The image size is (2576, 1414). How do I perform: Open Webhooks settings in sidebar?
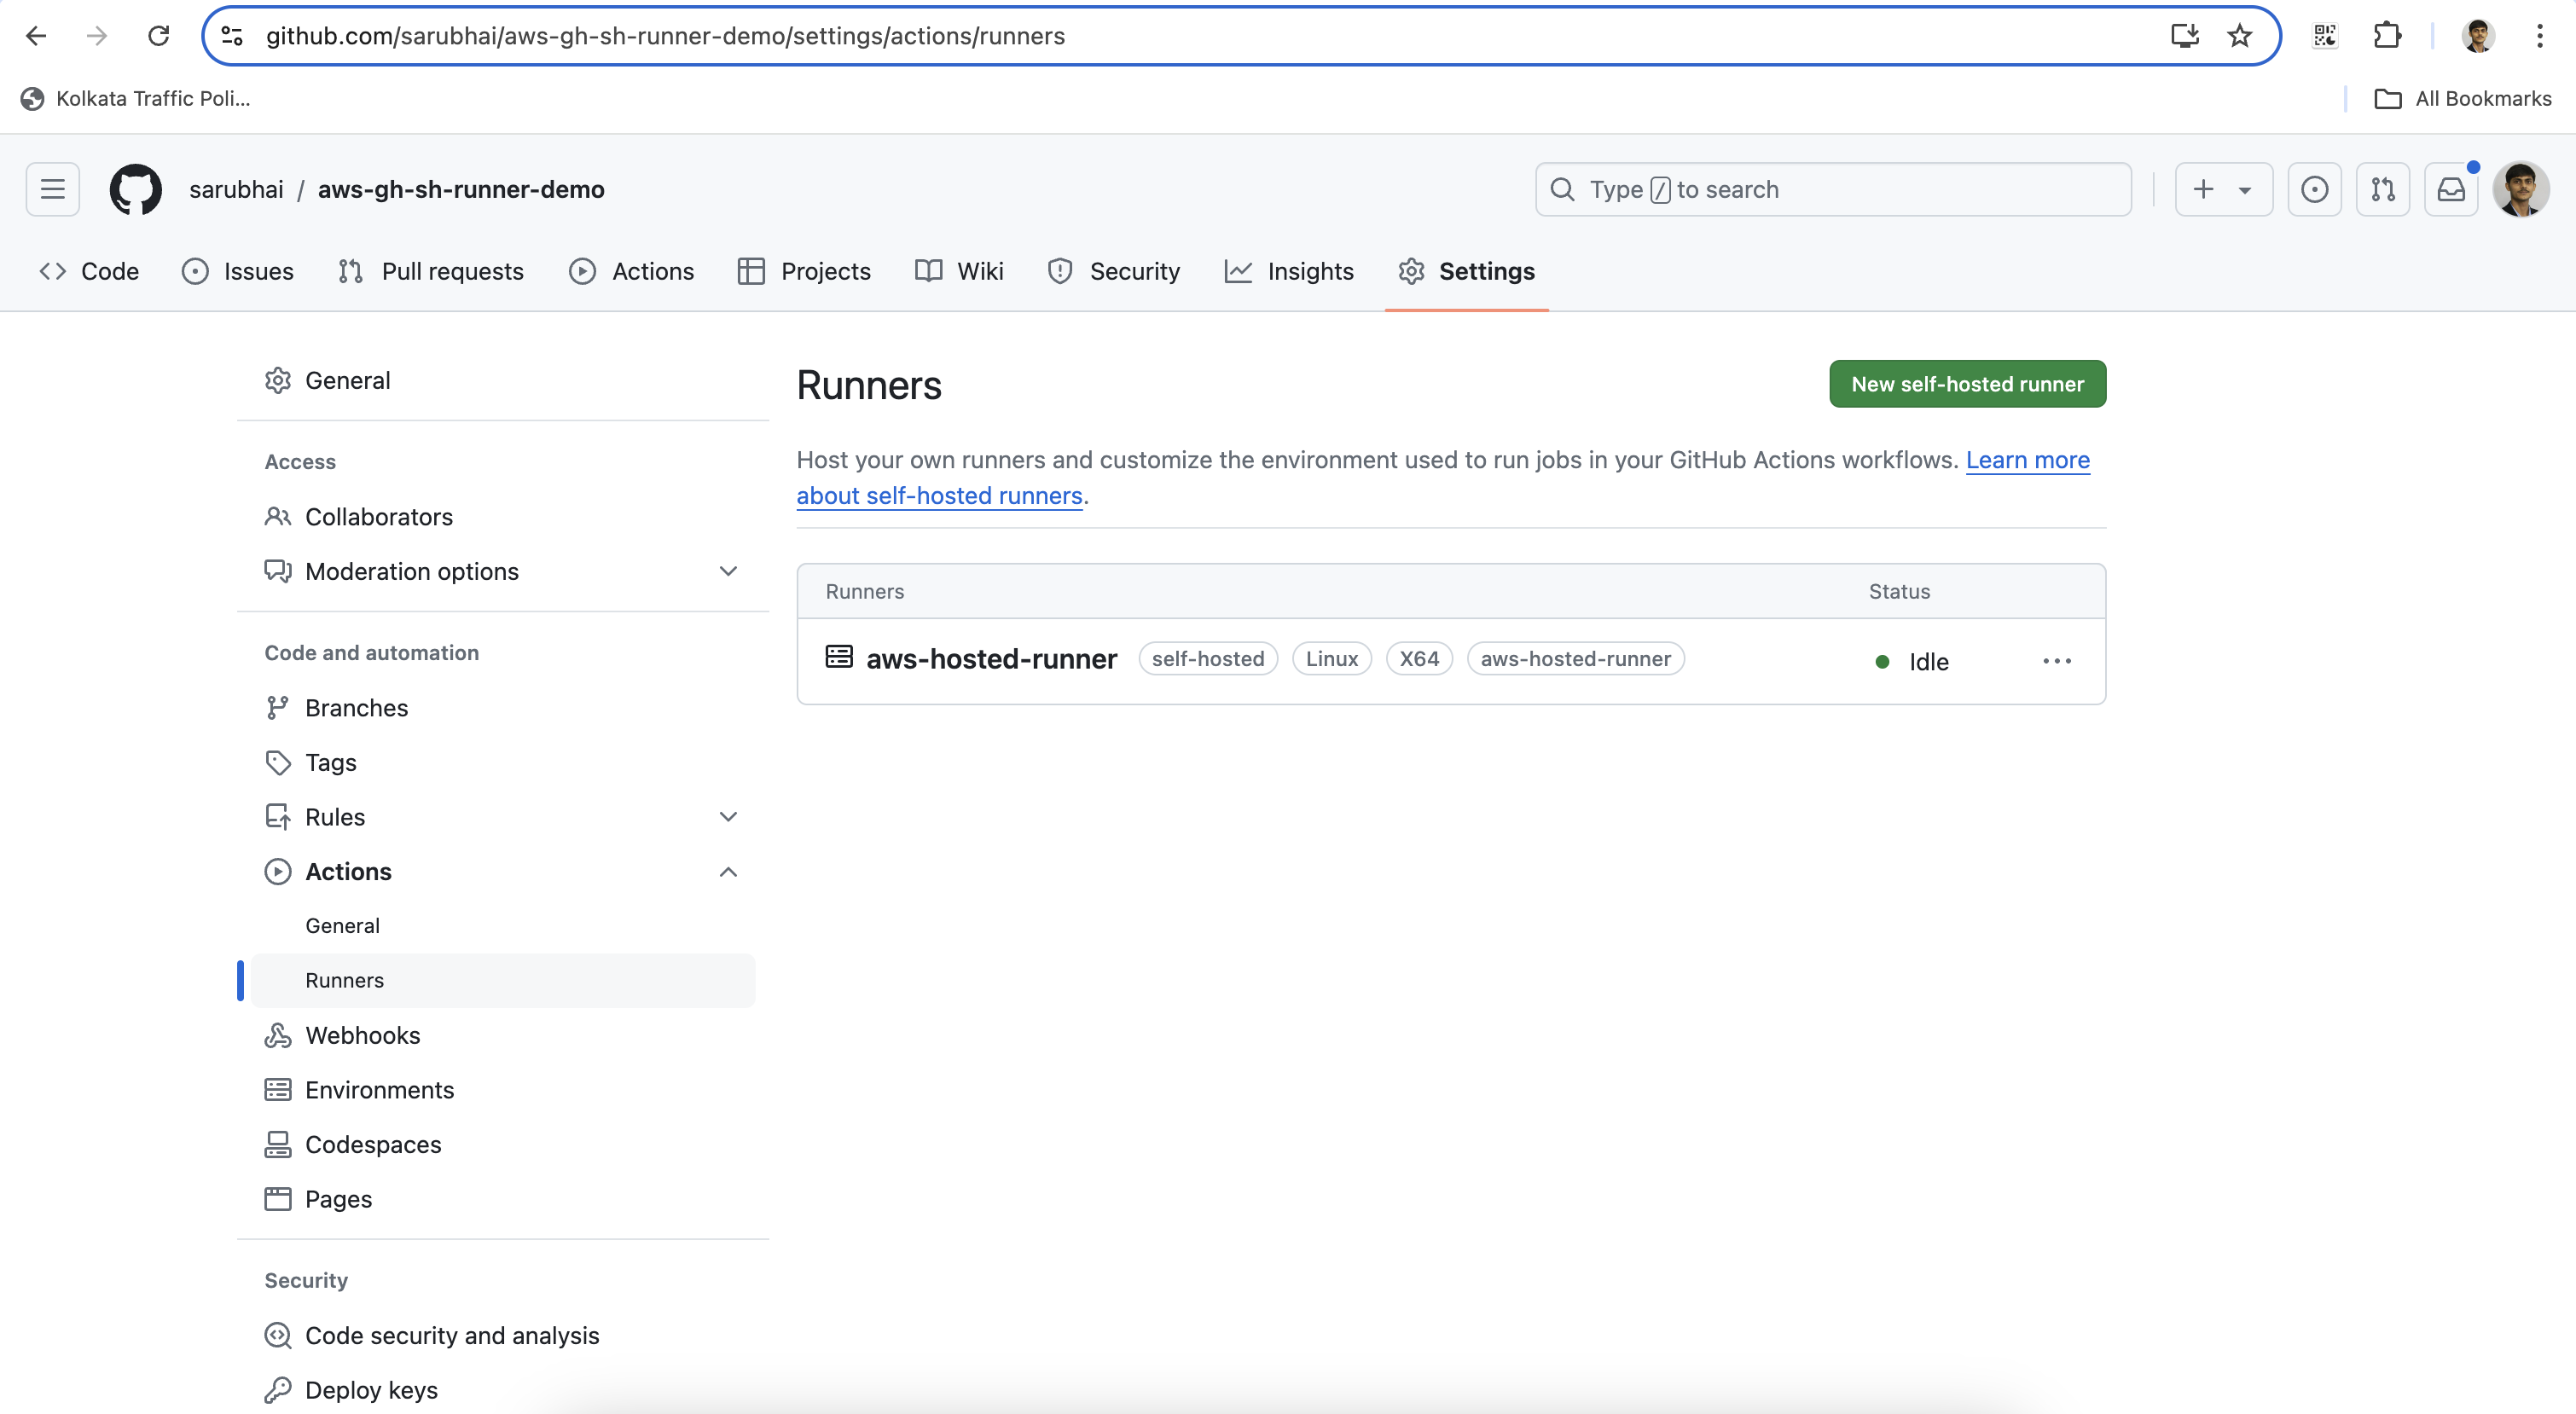[x=362, y=1035]
